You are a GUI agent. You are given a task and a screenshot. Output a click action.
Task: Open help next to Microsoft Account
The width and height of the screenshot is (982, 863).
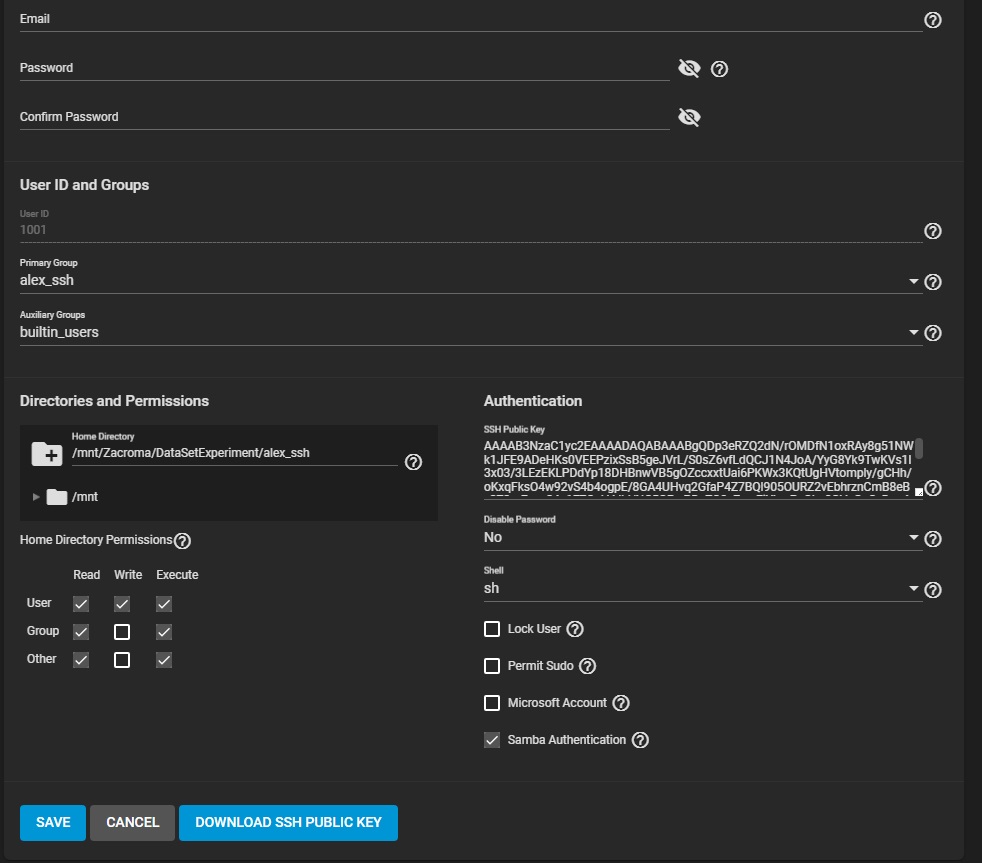tap(621, 703)
